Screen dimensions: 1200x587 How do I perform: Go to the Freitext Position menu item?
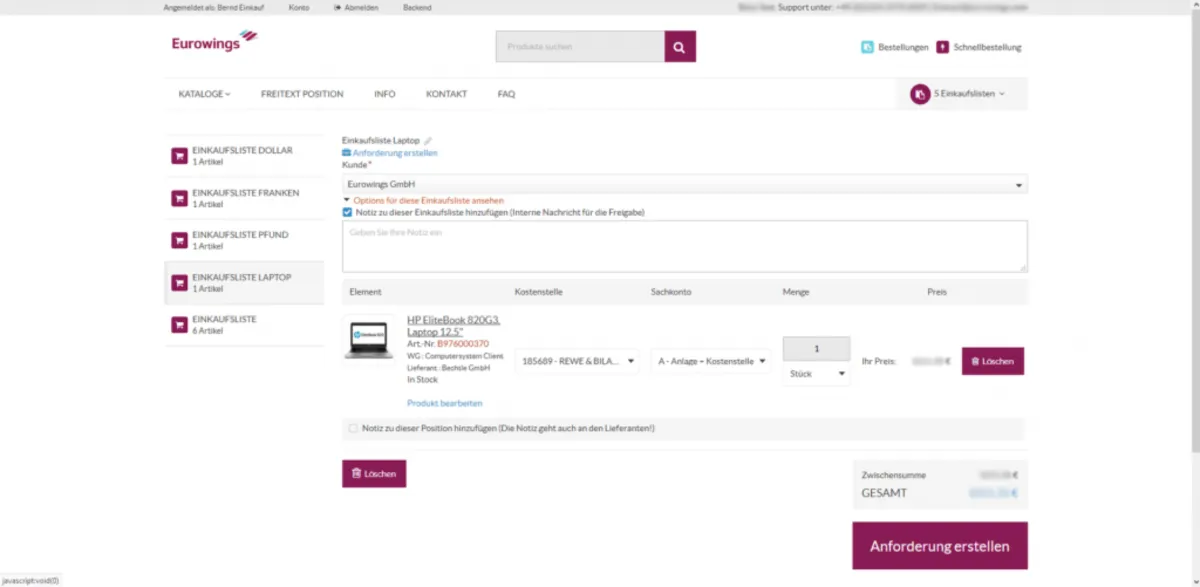(x=302, y=94)
